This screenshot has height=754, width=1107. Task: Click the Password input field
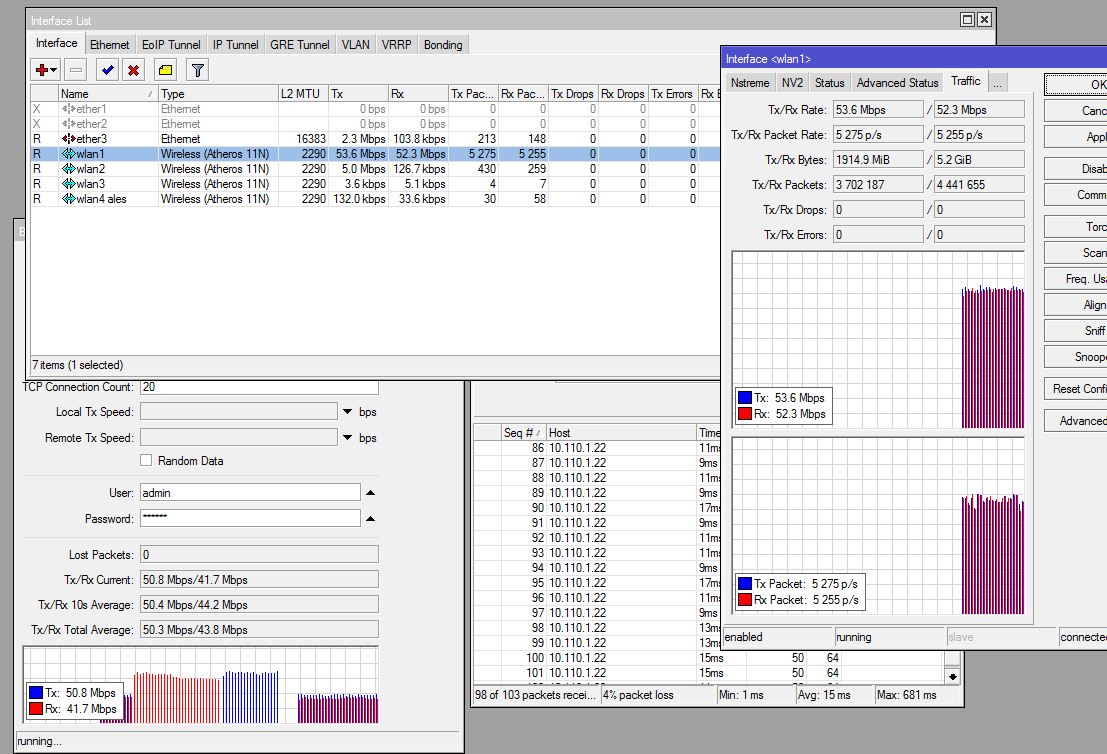point(250,518)
